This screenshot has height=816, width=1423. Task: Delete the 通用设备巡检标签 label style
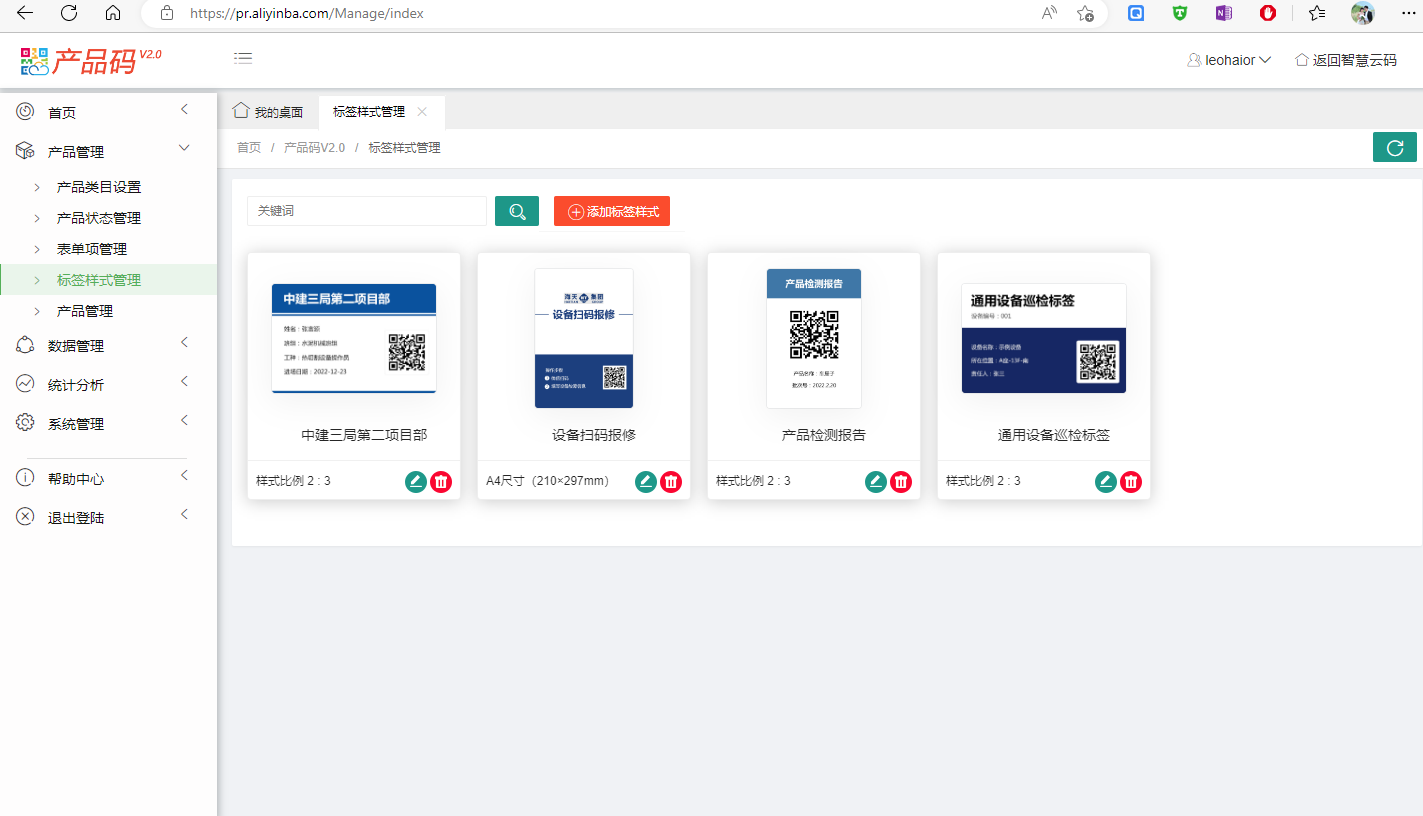pyautogui.click(x=1131, y=482)
